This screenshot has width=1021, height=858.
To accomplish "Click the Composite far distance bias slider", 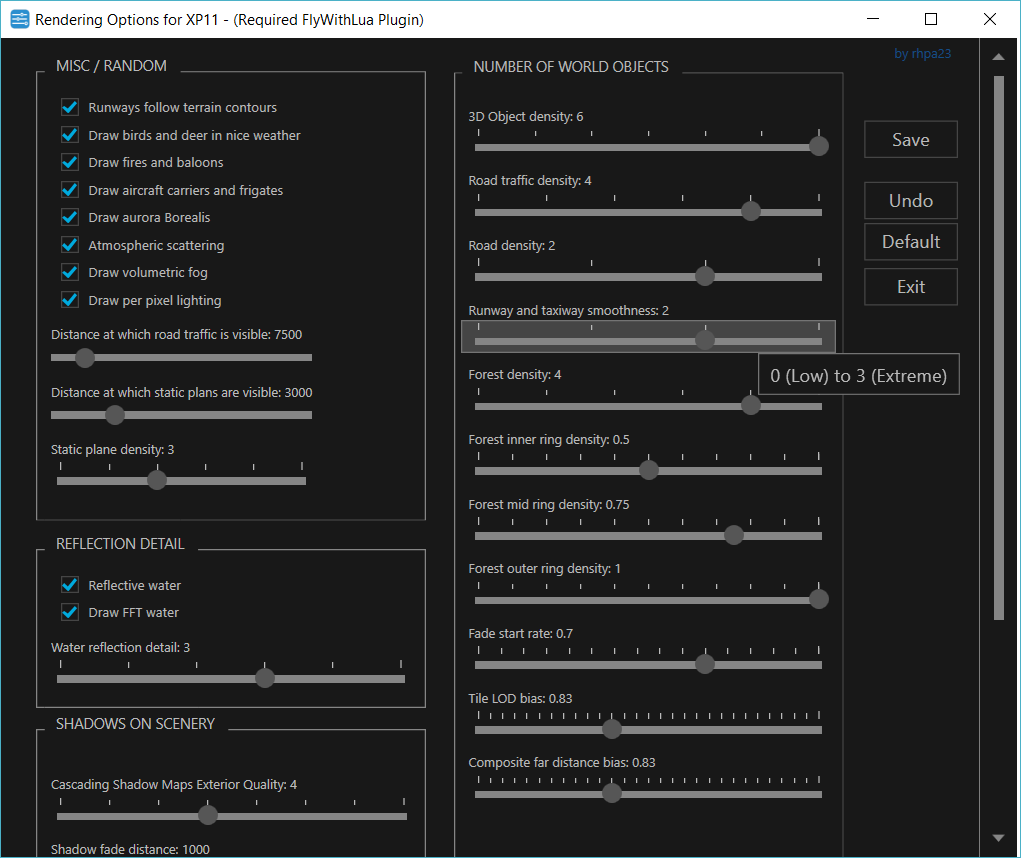I will coord(648,788).
